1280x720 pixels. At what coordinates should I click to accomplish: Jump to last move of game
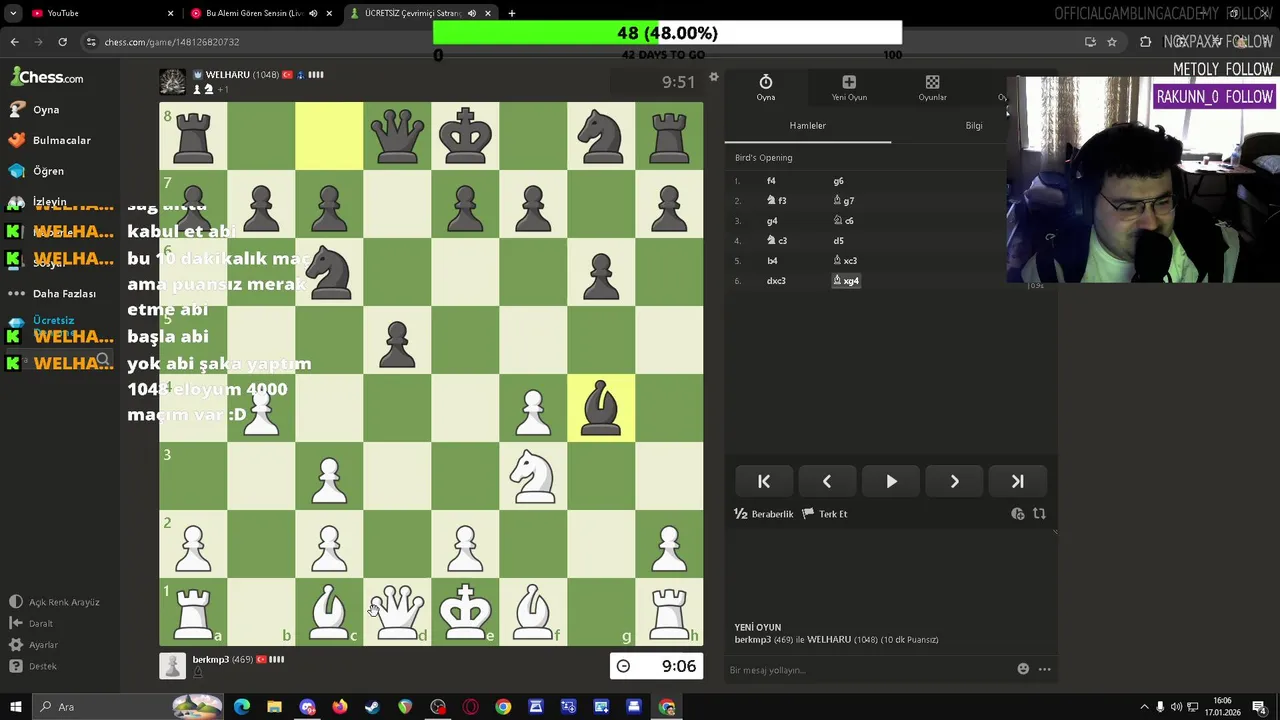click(x=1017, y=482)
